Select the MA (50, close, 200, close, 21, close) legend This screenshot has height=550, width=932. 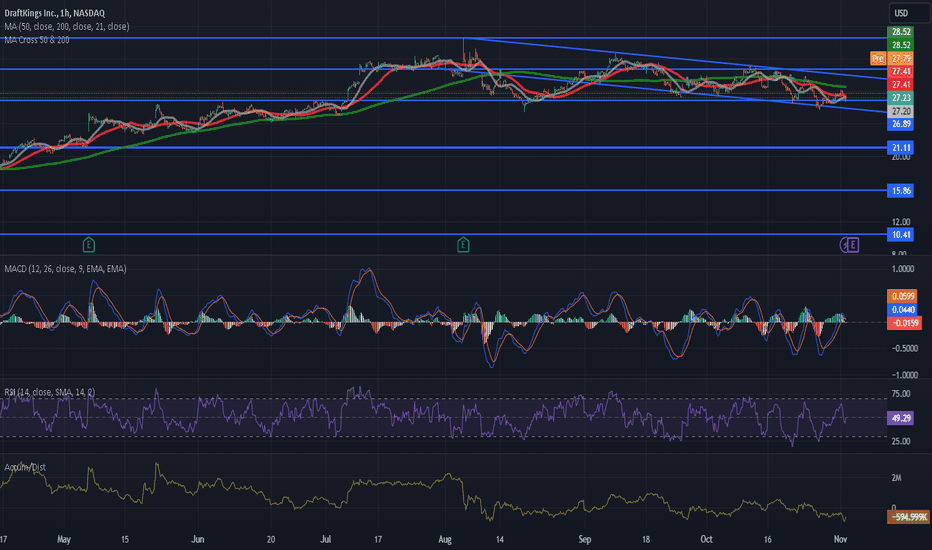tap(67, 27)
